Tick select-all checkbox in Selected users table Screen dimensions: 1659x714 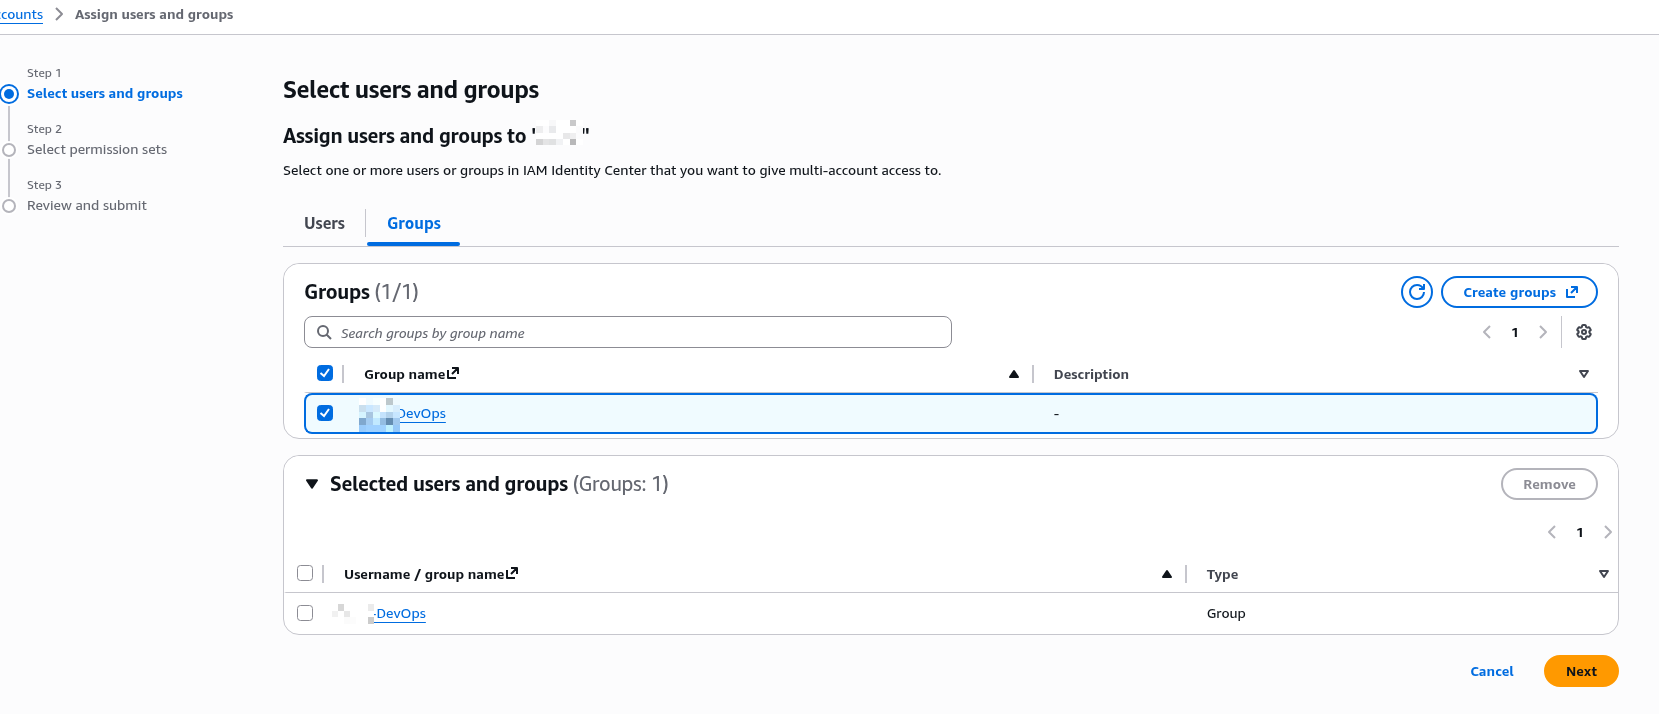305,573
